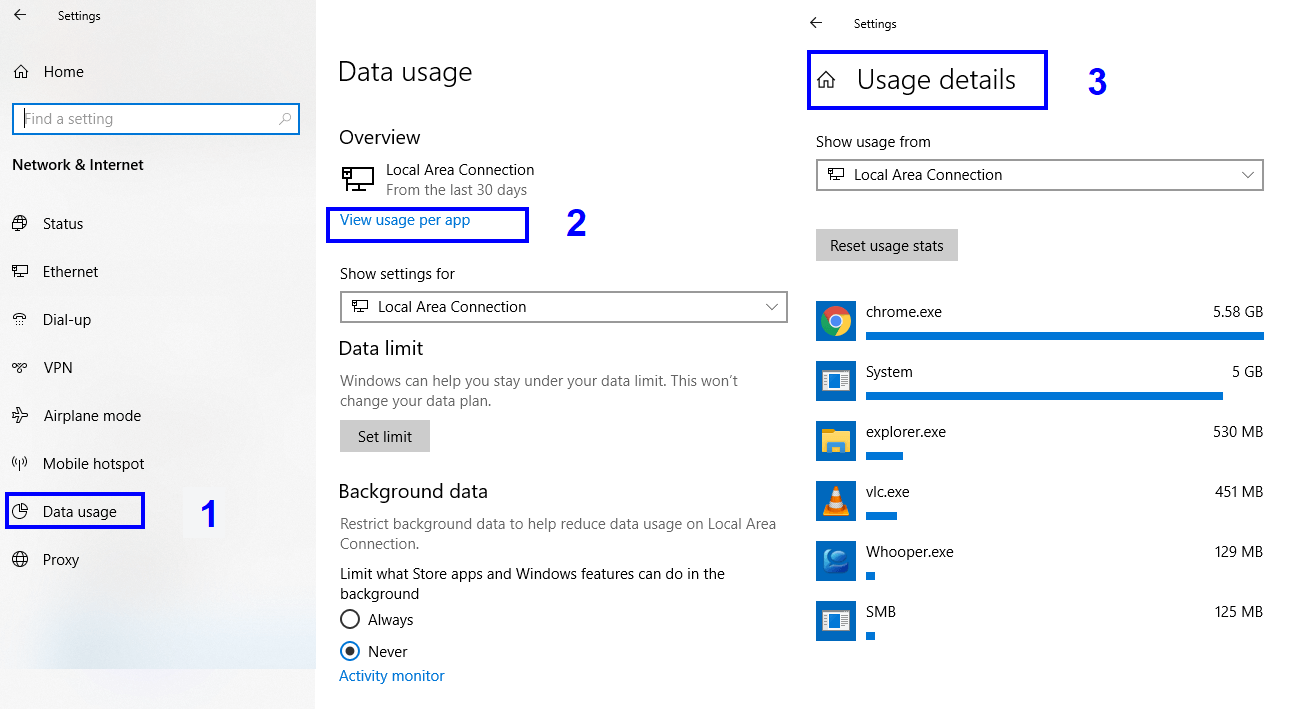
Task: Click the SMB app icon
Action: [836, 621]
